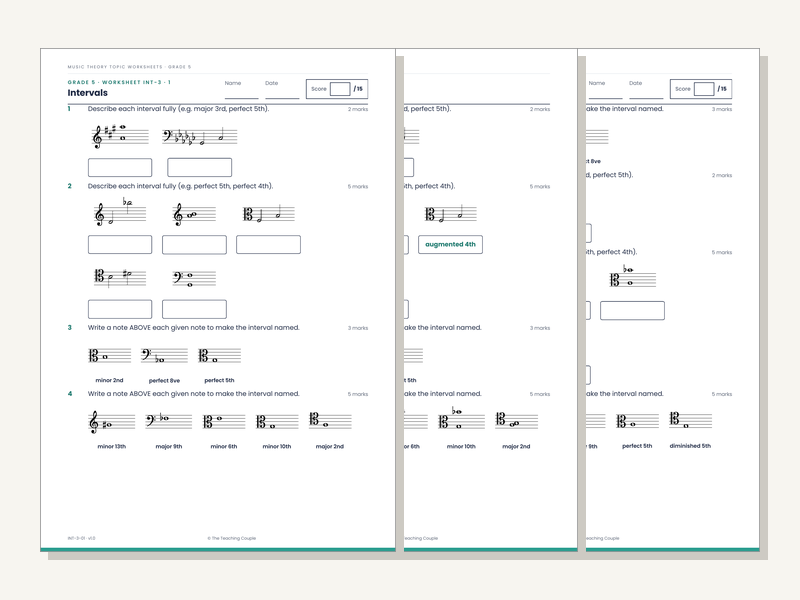The width and height of the screenshot is (800, 600).
Task: Click the treble-clef staff above "minor 13th"
Action: pyautogui.click(x=112, y=422)
